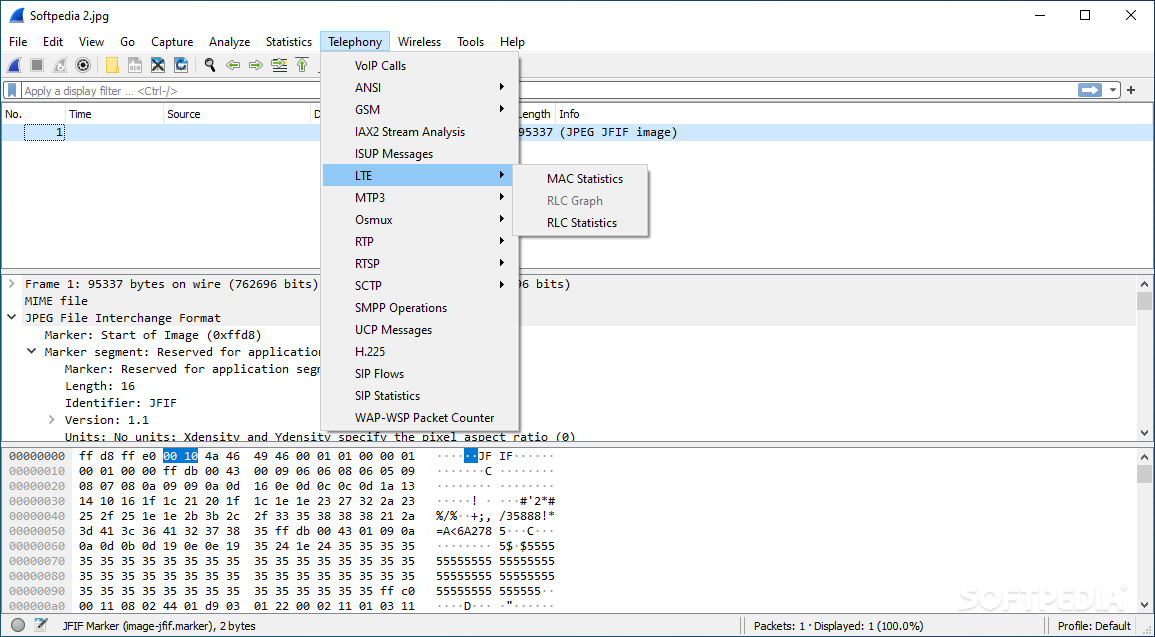Image resolution: width=1155 pixels, height=637 pixels.
Task: Open the File menu
Action: coord(18,42)
